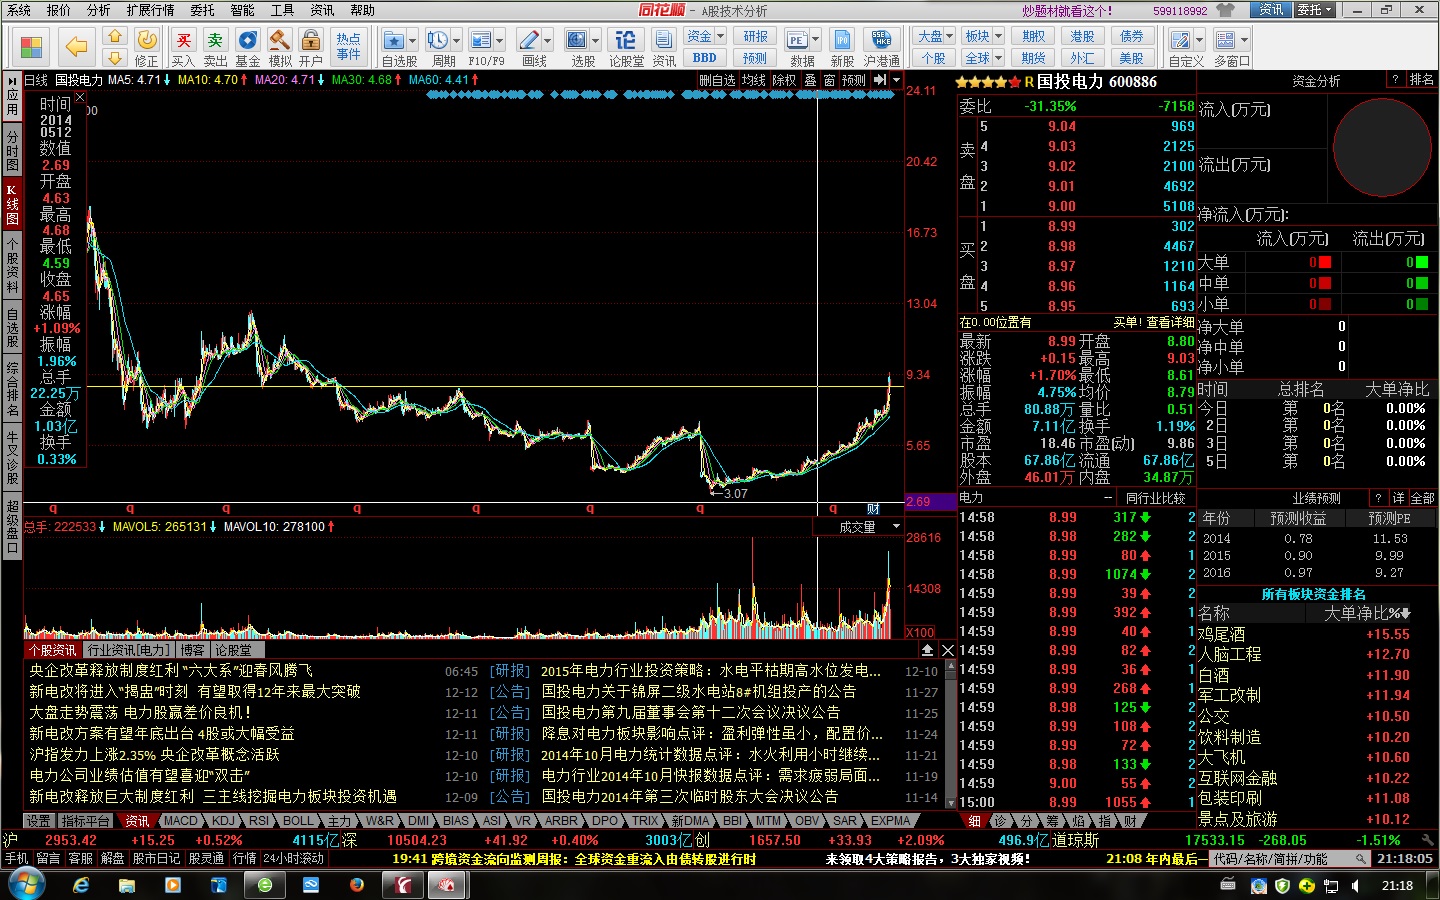The image size is (1440, 900).
Task: Expand the 周期 period dropdown arrow
Action: 456,40
